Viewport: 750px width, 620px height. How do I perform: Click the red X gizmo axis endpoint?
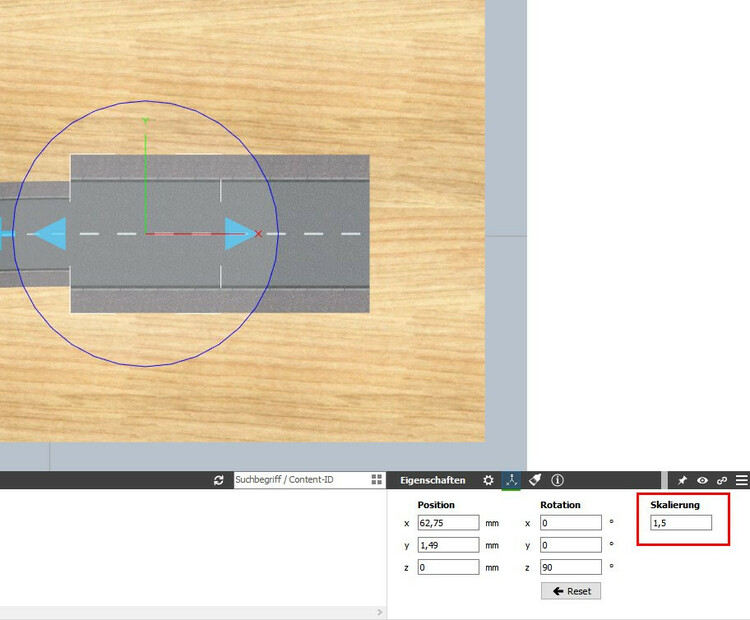click(258, 234)
